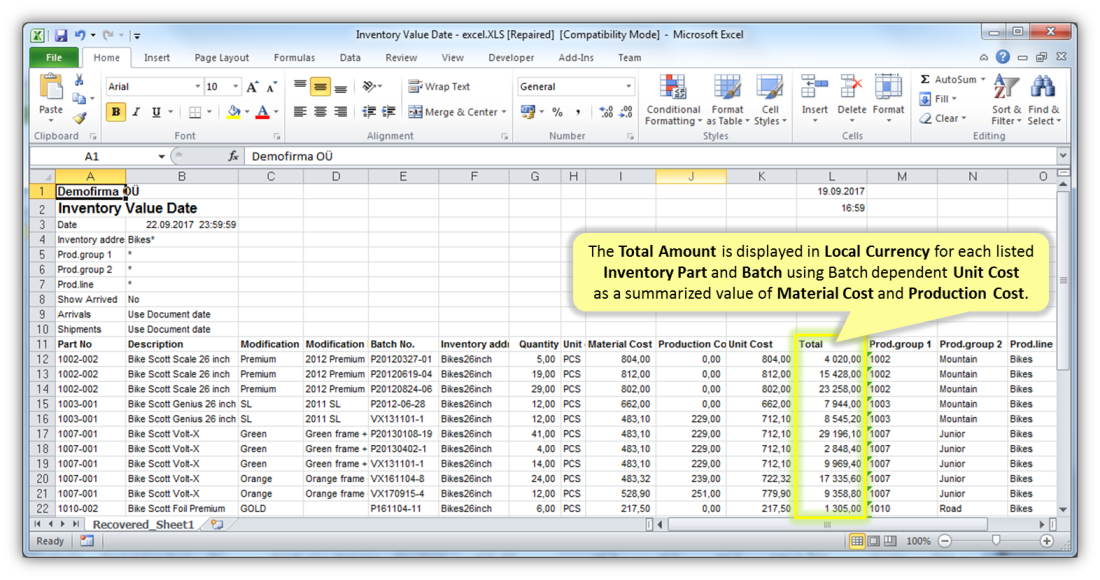
Task: Toggle Align Text Right
Action: pyautogui.click(x=341, y=112)
